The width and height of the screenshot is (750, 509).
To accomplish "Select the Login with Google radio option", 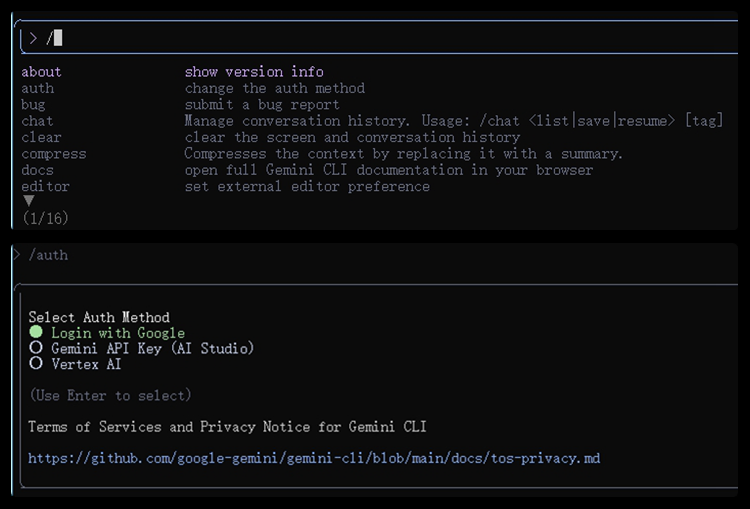I will click(107, 332).
